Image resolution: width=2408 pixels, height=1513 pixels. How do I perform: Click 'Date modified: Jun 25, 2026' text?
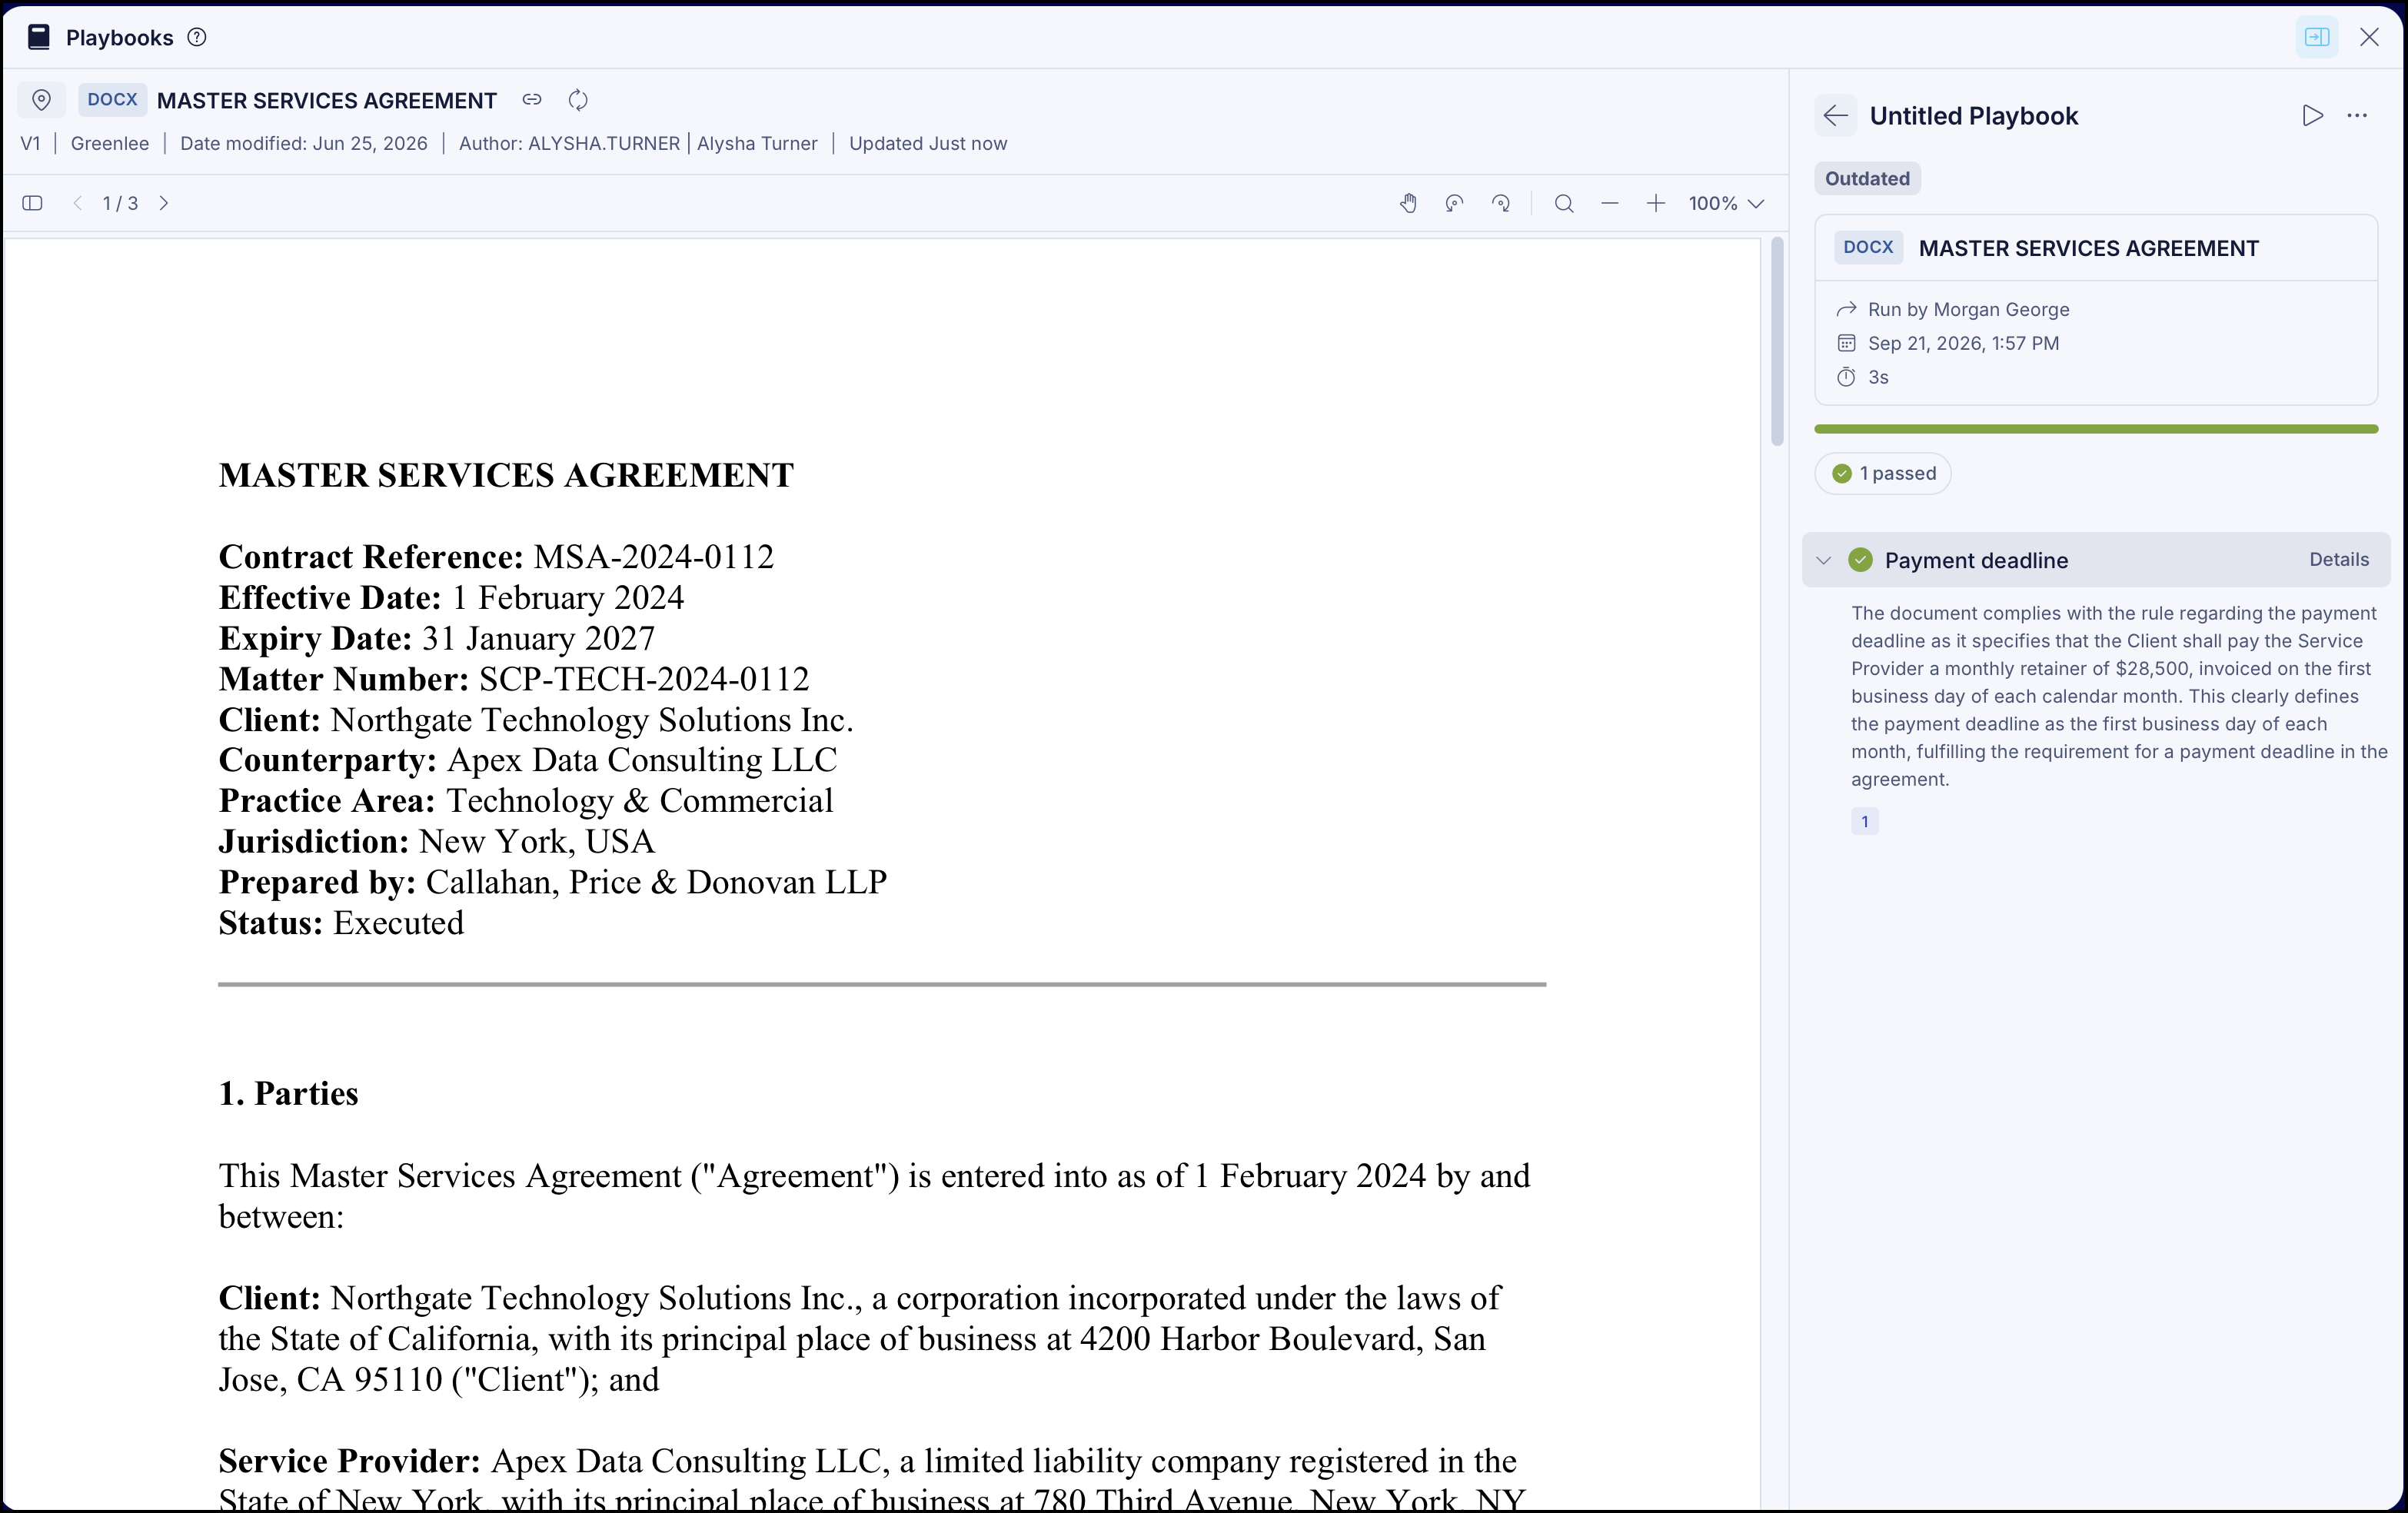pos(303,144)
